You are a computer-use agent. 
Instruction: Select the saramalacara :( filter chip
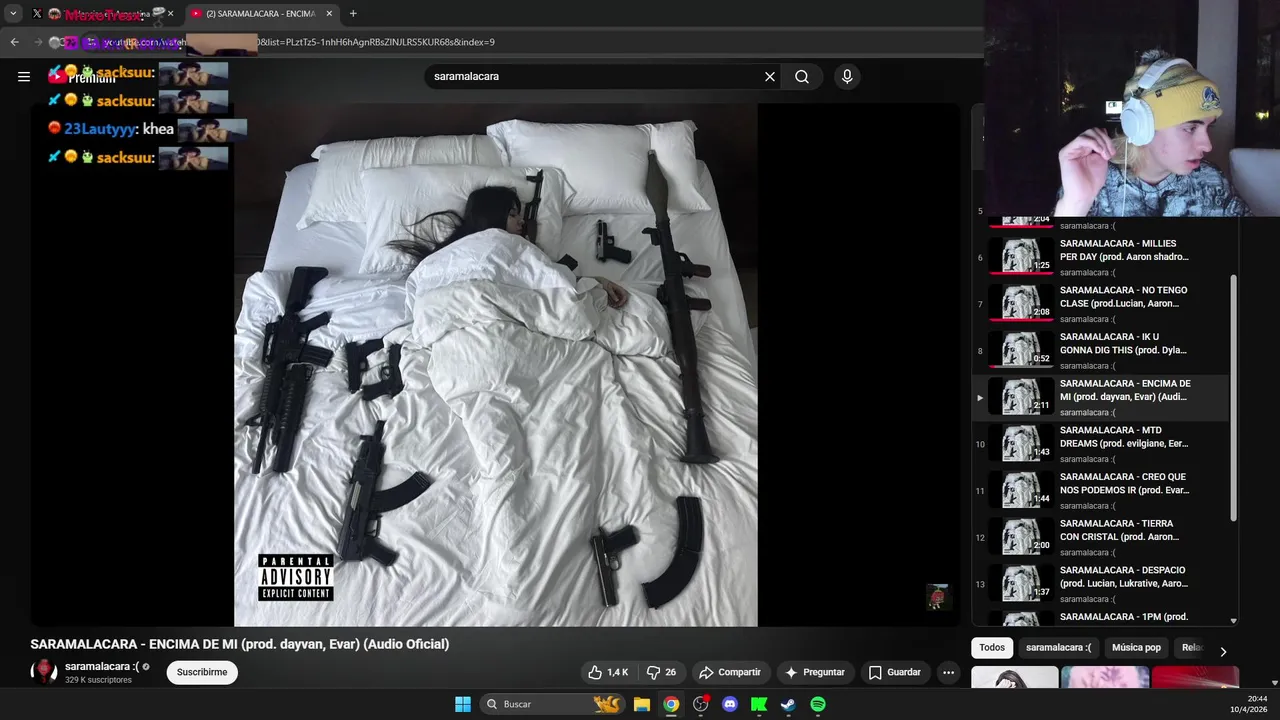pos(1058,648)
